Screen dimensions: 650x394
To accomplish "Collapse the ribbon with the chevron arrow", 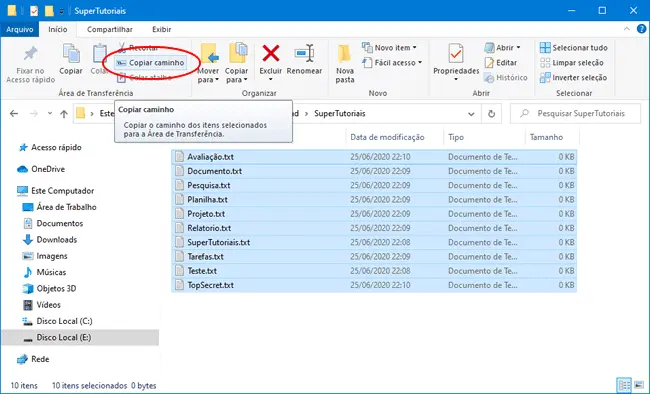I will [627, 29].
